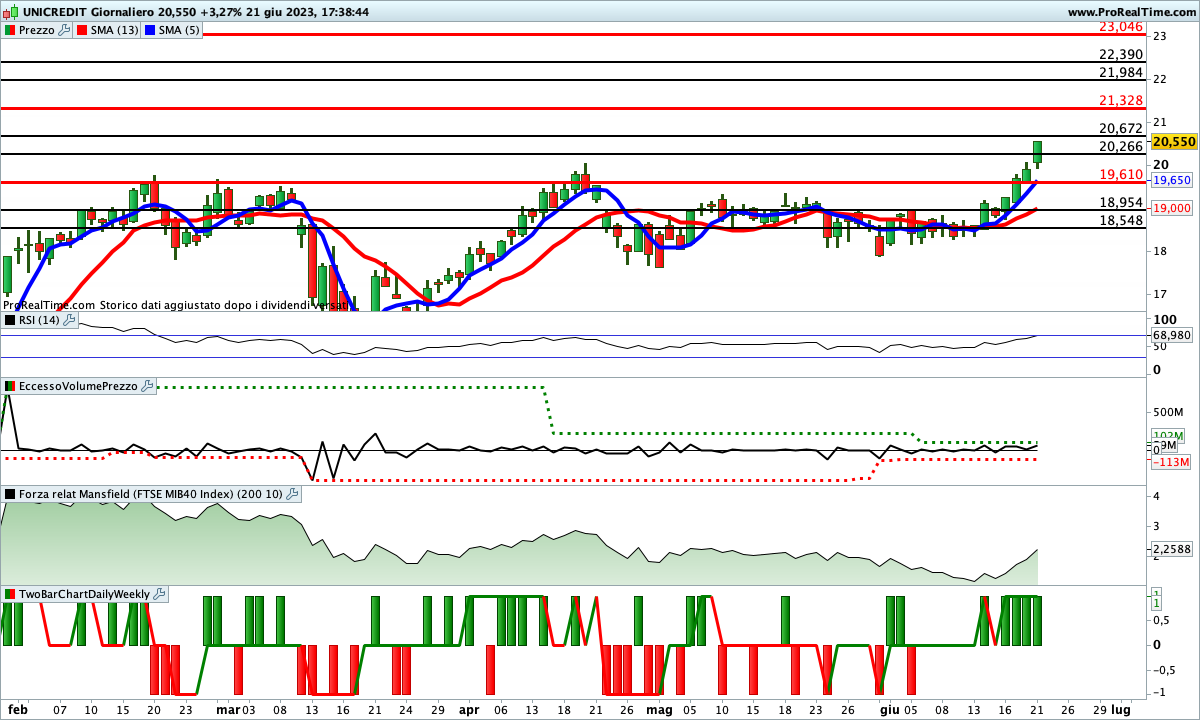Image resolution: width=1200 pixels, height=720 pixels.
Task: Open EccessoVolumePrezzo settings wrench
Action: [148, 386]
